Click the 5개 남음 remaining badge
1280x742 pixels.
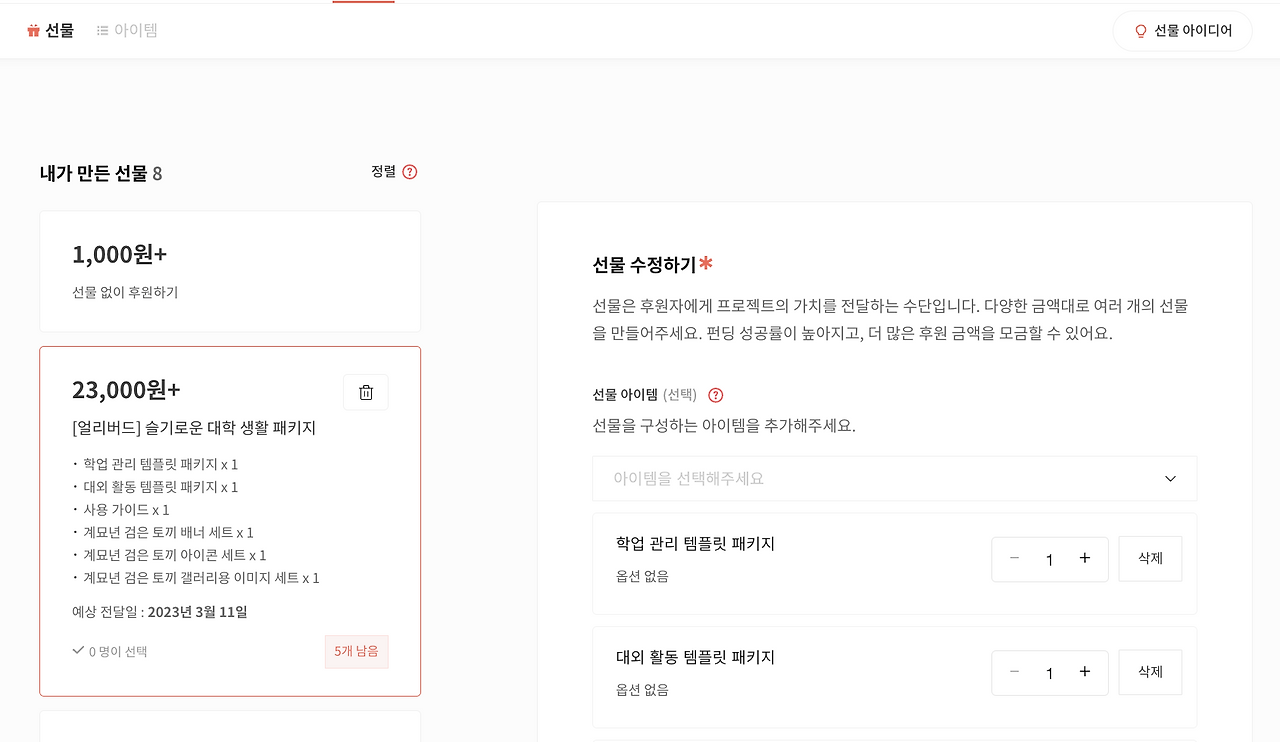[x=356, y=651]
